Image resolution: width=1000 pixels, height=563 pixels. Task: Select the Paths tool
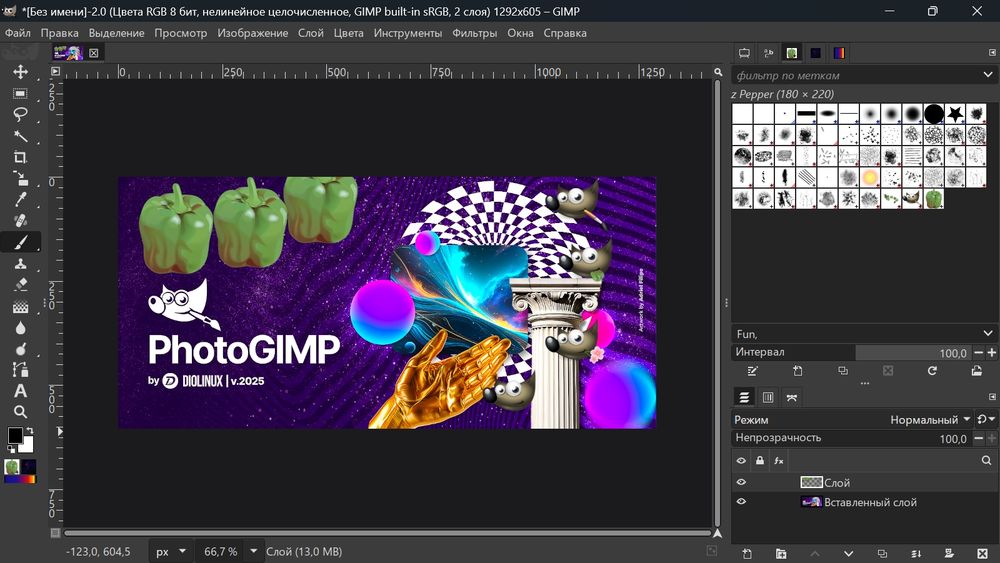20,370
